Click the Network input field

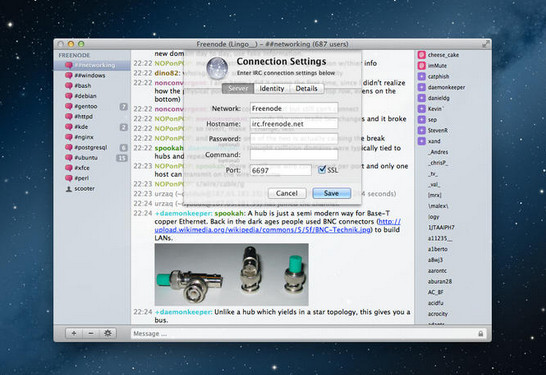click(x=294, y=108)
